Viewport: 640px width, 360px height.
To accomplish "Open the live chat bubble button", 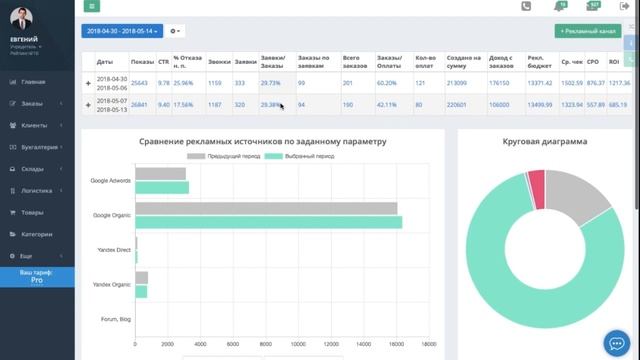I will [x=616, y=343].
